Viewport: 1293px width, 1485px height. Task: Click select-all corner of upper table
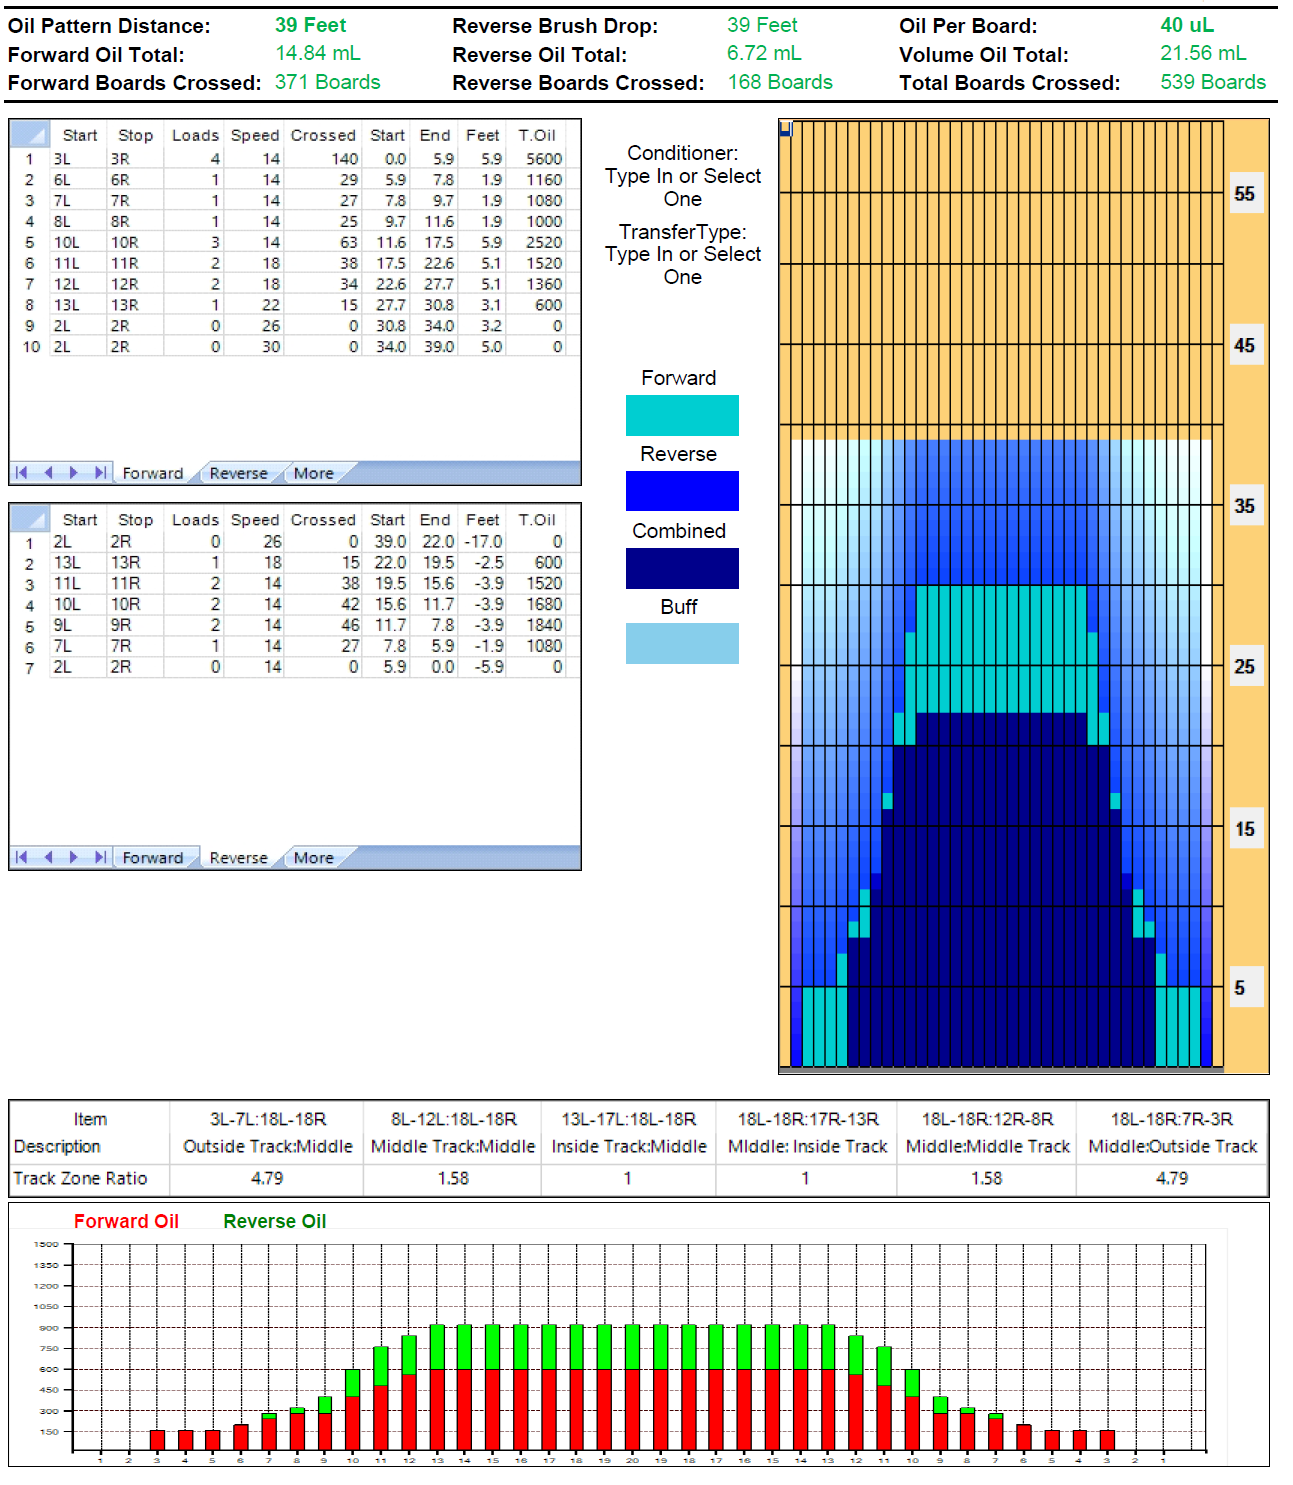click(x=29, y=135)
